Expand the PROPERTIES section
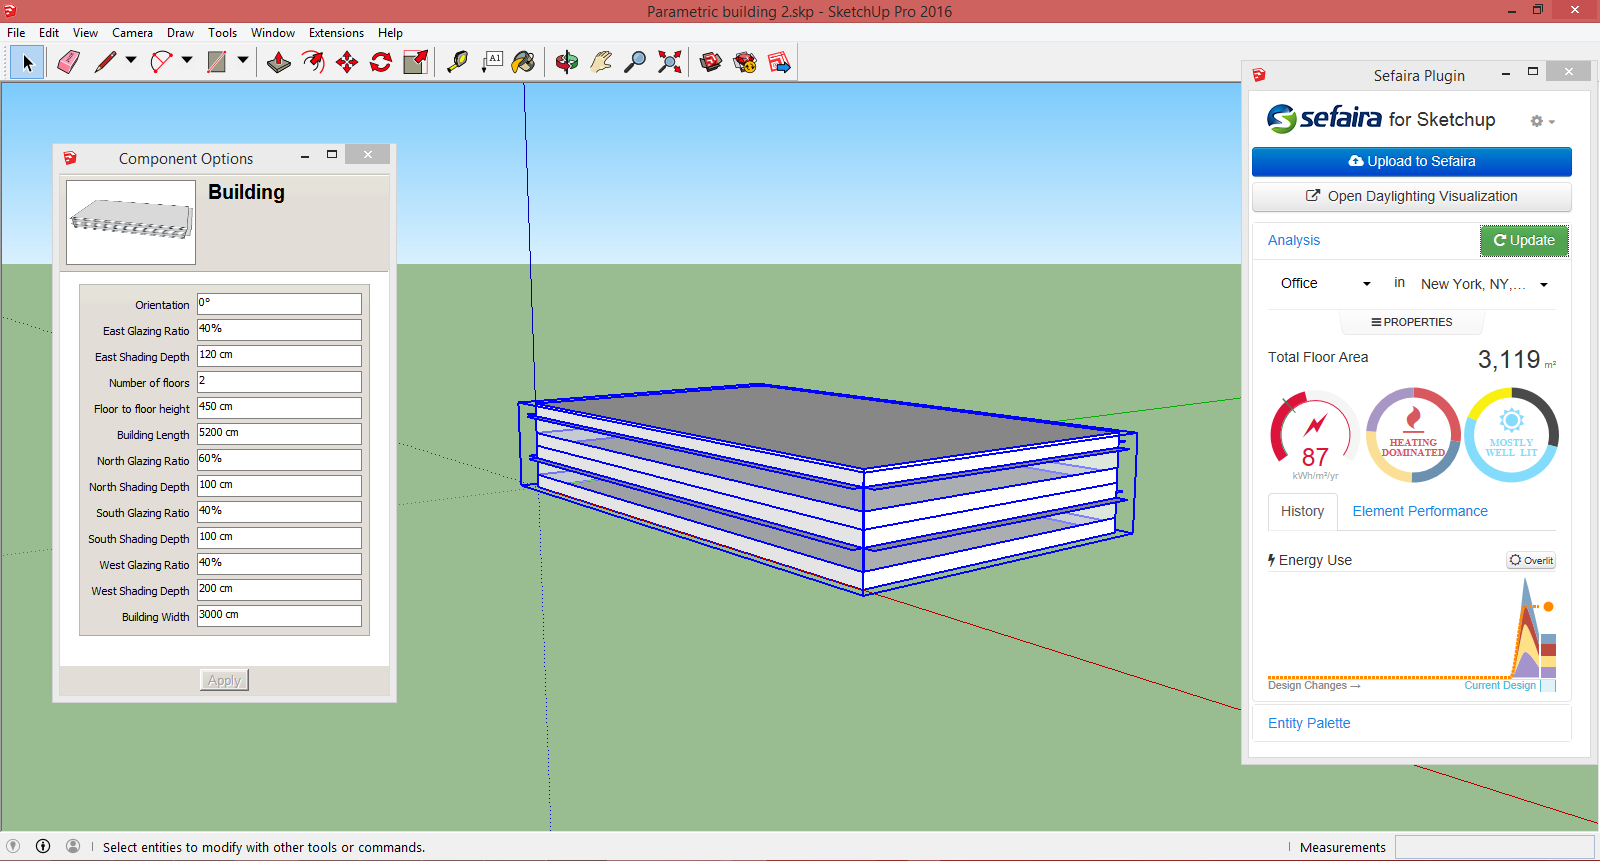Screen dimensions: 1600x861 1411,322
